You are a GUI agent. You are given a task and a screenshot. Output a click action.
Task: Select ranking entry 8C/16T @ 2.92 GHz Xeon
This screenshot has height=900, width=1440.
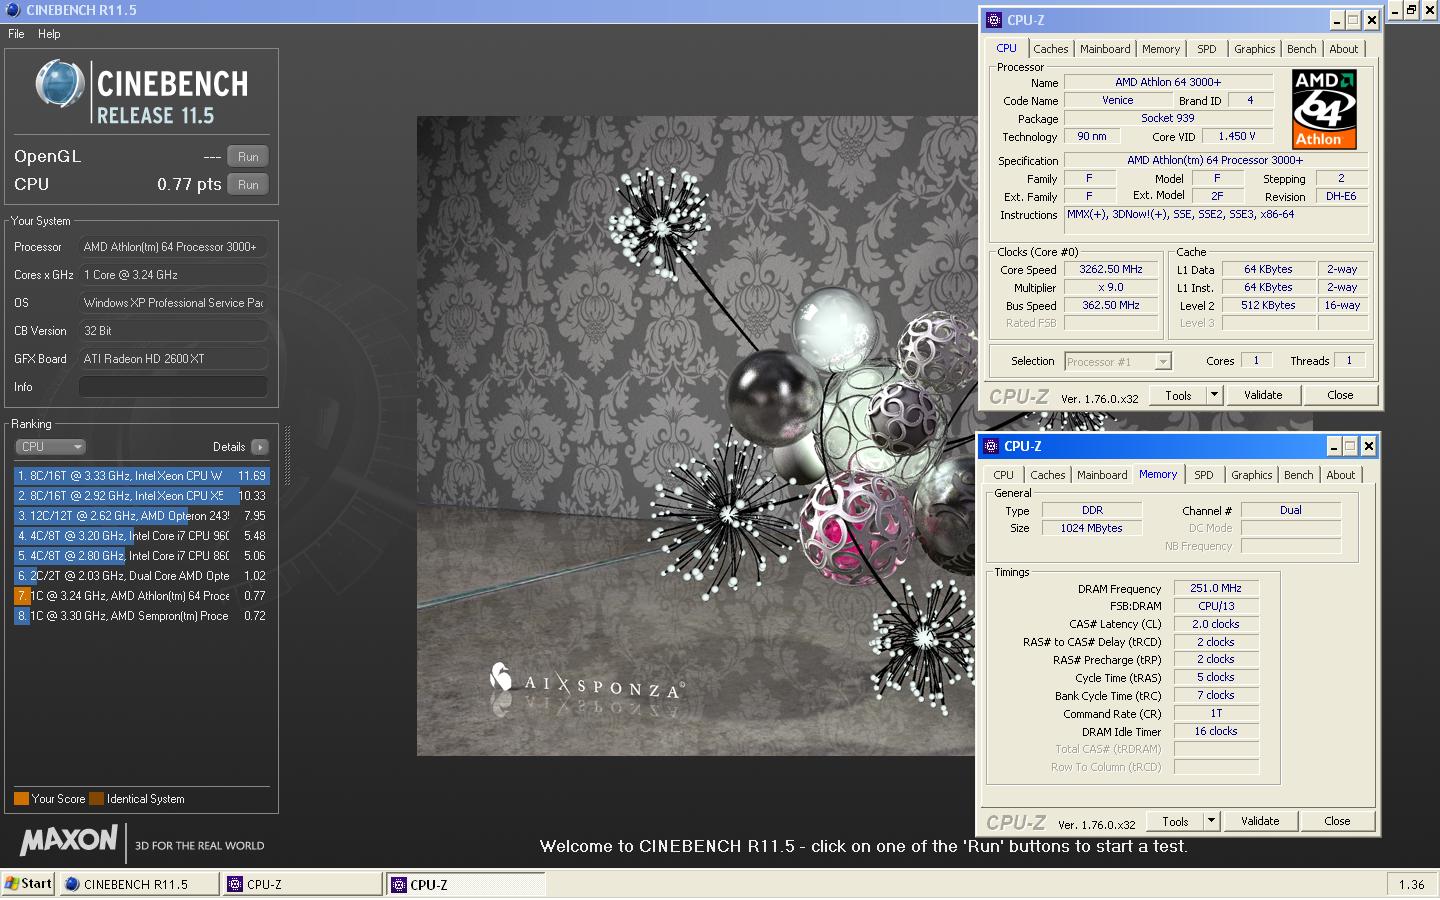(141, 496)
